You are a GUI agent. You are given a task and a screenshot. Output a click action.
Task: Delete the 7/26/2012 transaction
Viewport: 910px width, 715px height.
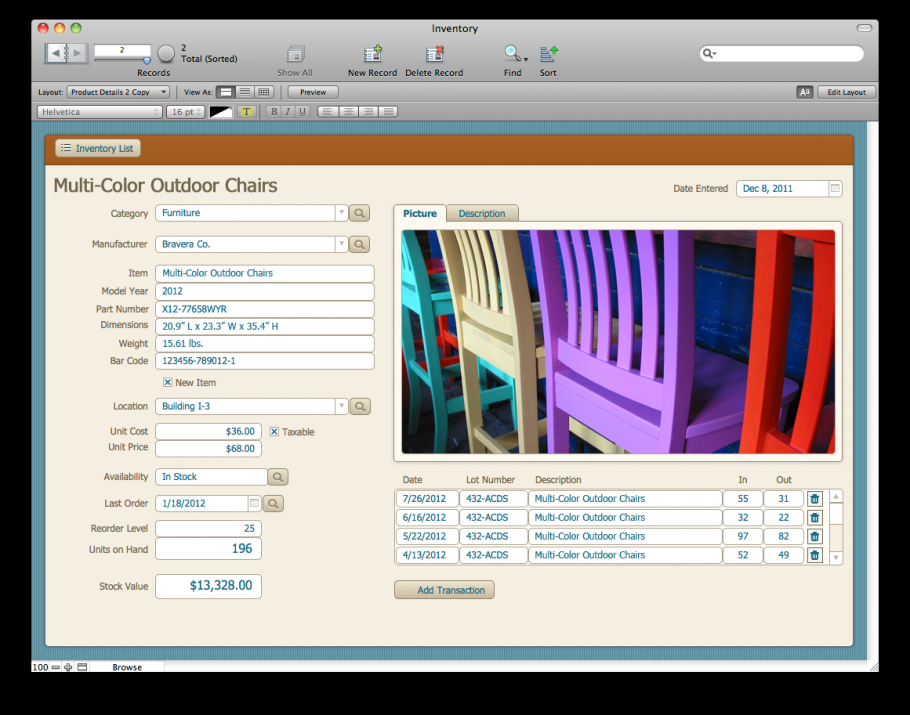click(x=815, y=499)
